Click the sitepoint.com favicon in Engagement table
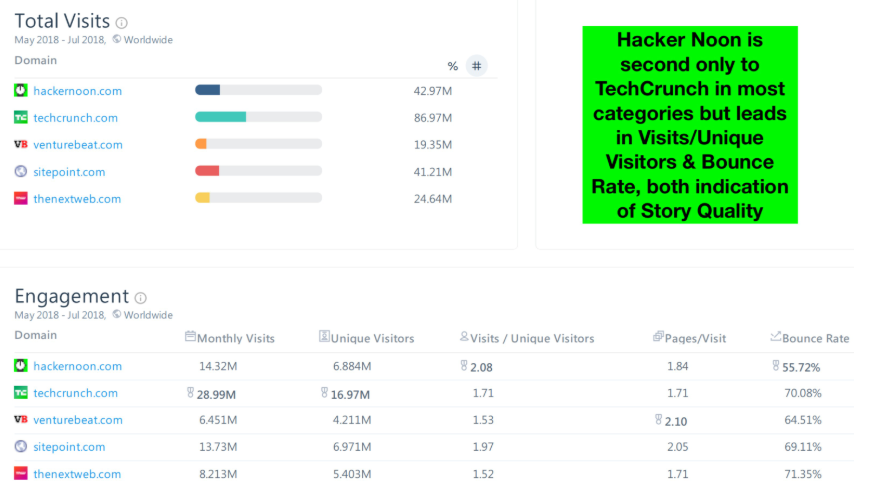This screenshot has height=502, width=870. pyautogui.click(x=21, y=447)
